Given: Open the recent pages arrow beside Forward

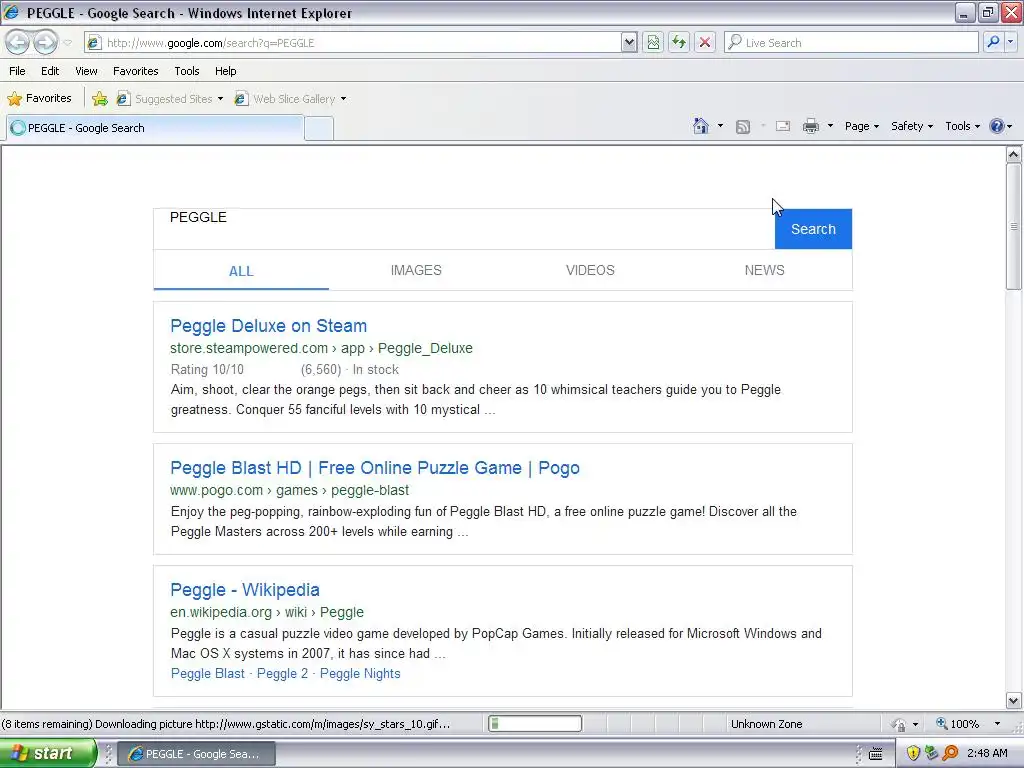Looking at the screenshot, I should (x=67, y=43).
